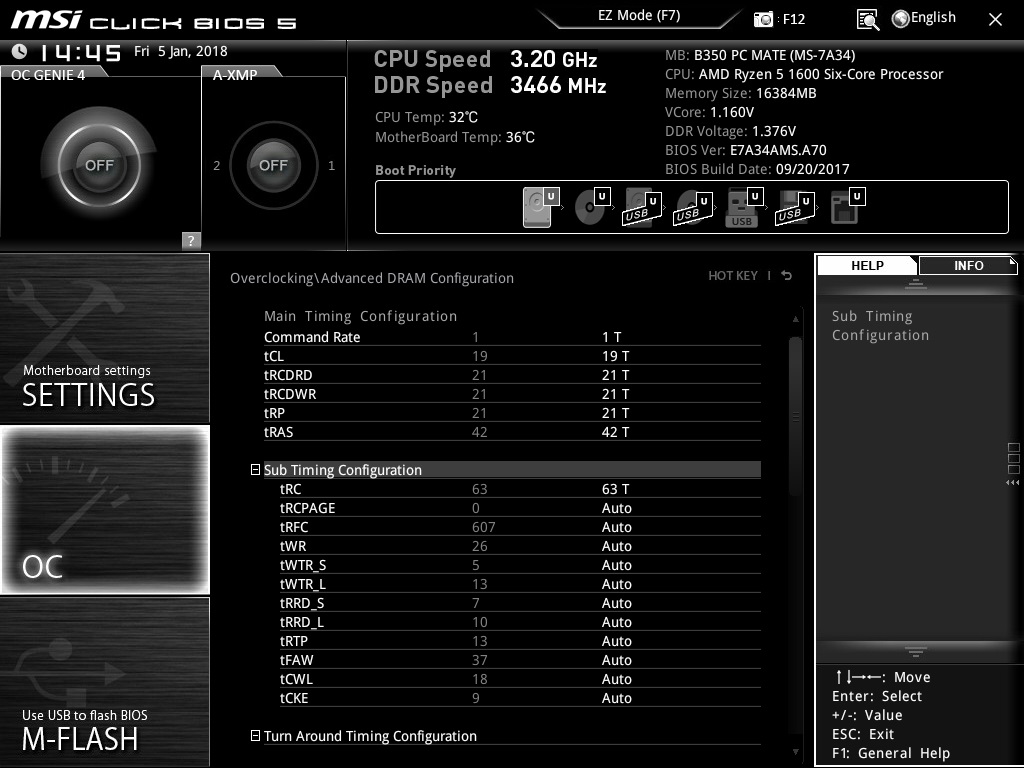
Task: Open tWR Auto value setting
Action: pos(616,546)
